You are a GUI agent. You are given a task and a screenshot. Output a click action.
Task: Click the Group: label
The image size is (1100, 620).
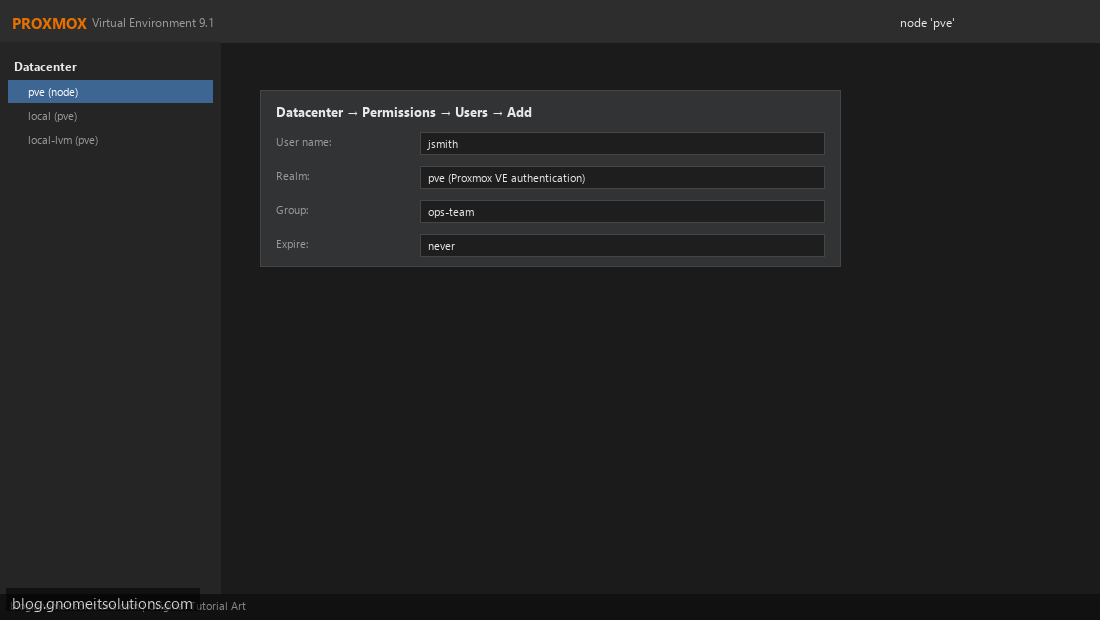pos(292,210)
